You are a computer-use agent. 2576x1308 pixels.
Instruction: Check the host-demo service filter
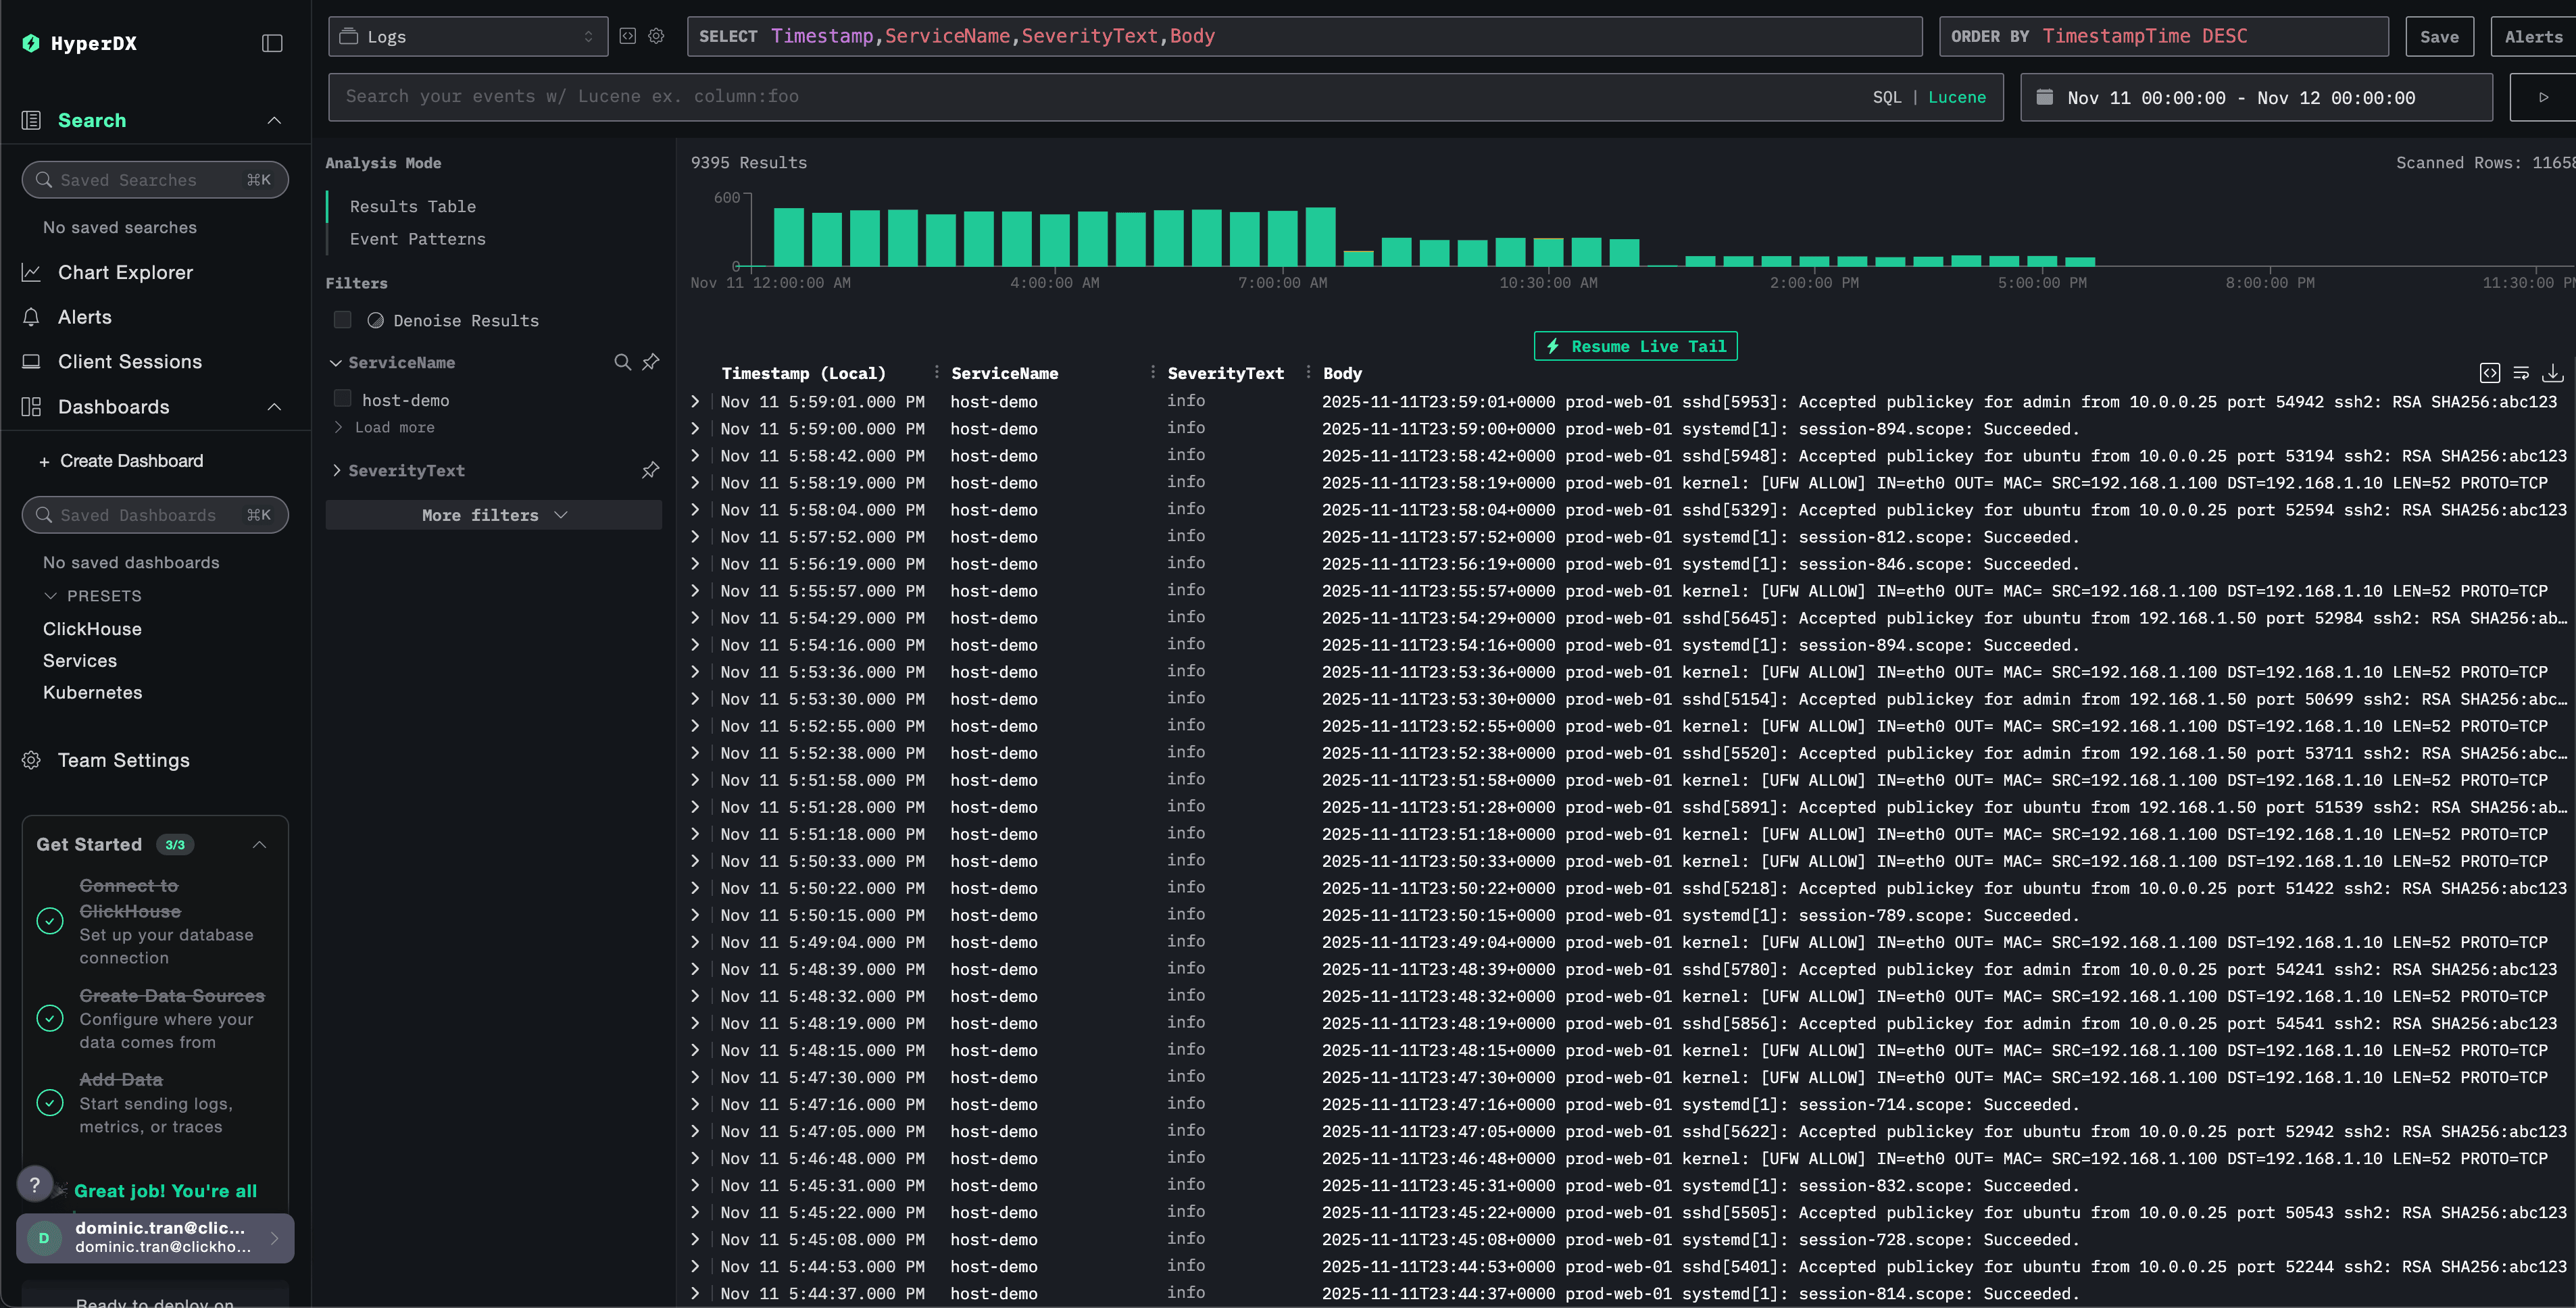tap(343, 399)
